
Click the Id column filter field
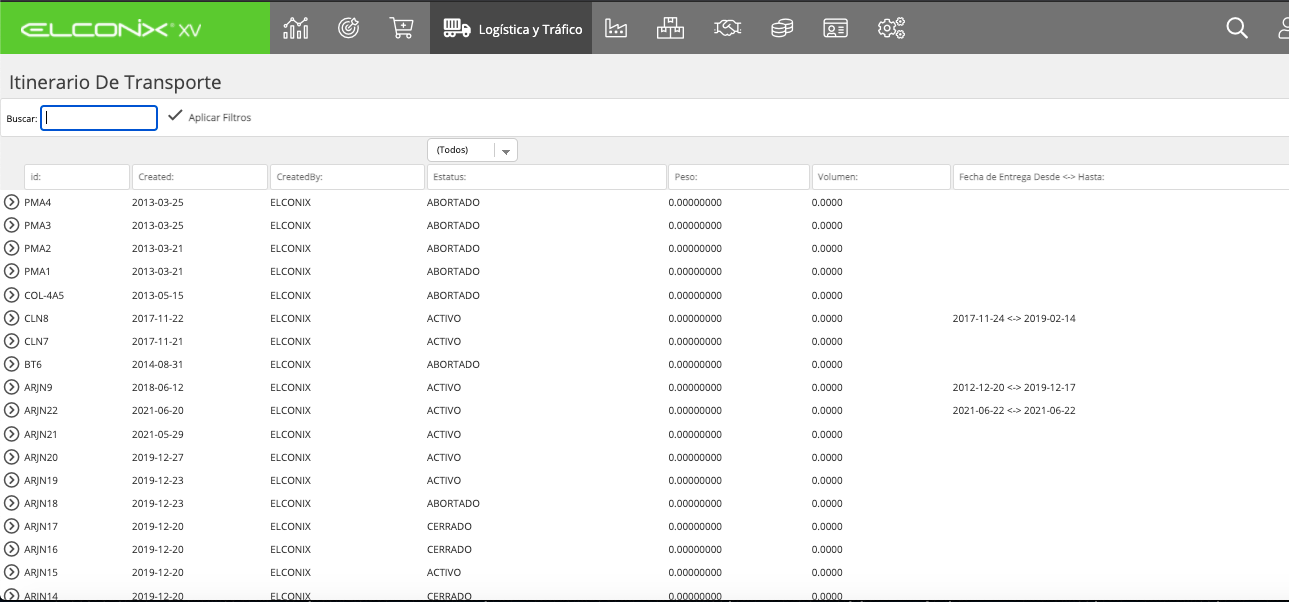(x=77, y=177)
